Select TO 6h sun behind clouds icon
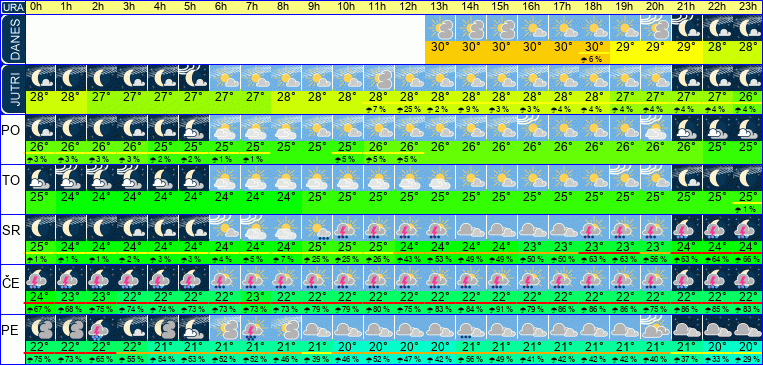The height and width of the screenshot is (365, 763). (x=225, y=178)
